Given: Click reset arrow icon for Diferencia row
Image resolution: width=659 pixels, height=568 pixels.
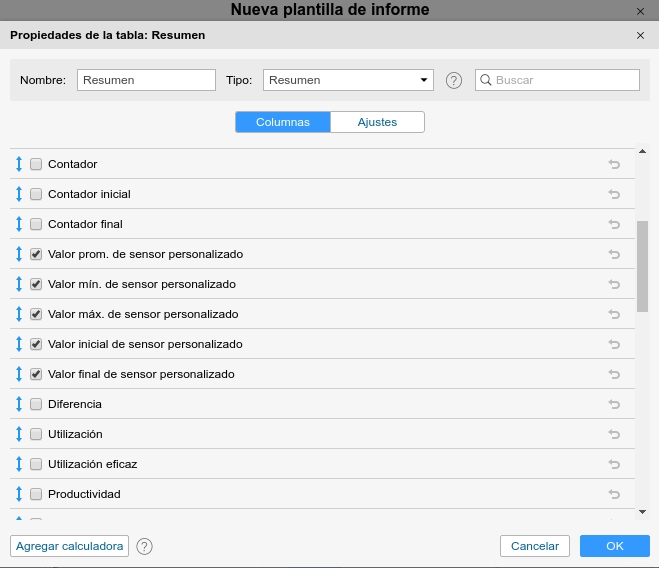Looking at the screenshot, I should click(x=614, y=404).
